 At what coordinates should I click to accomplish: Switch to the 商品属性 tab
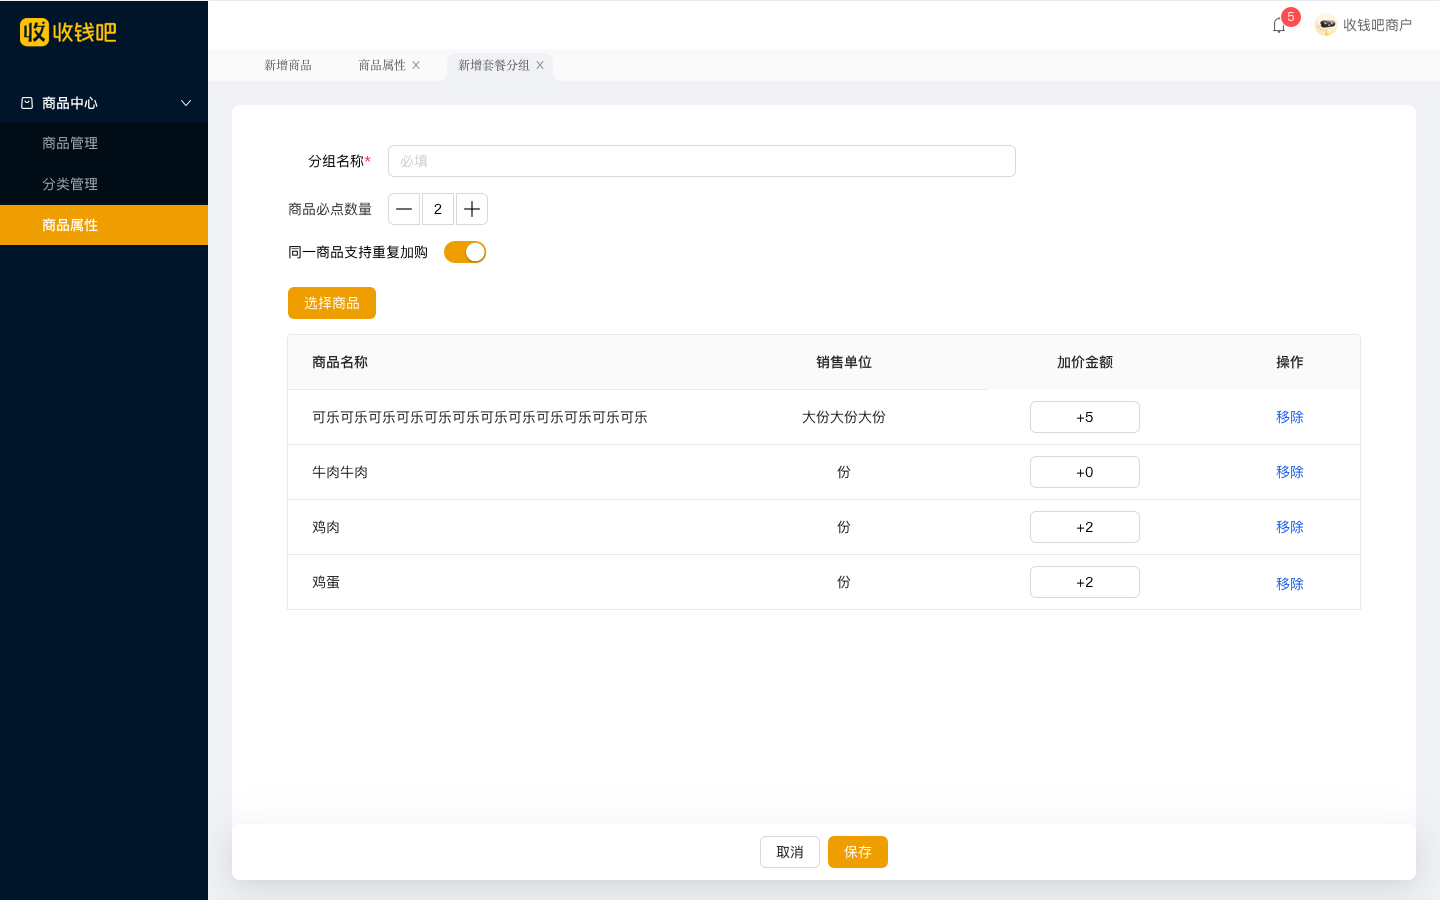[382, 65]
